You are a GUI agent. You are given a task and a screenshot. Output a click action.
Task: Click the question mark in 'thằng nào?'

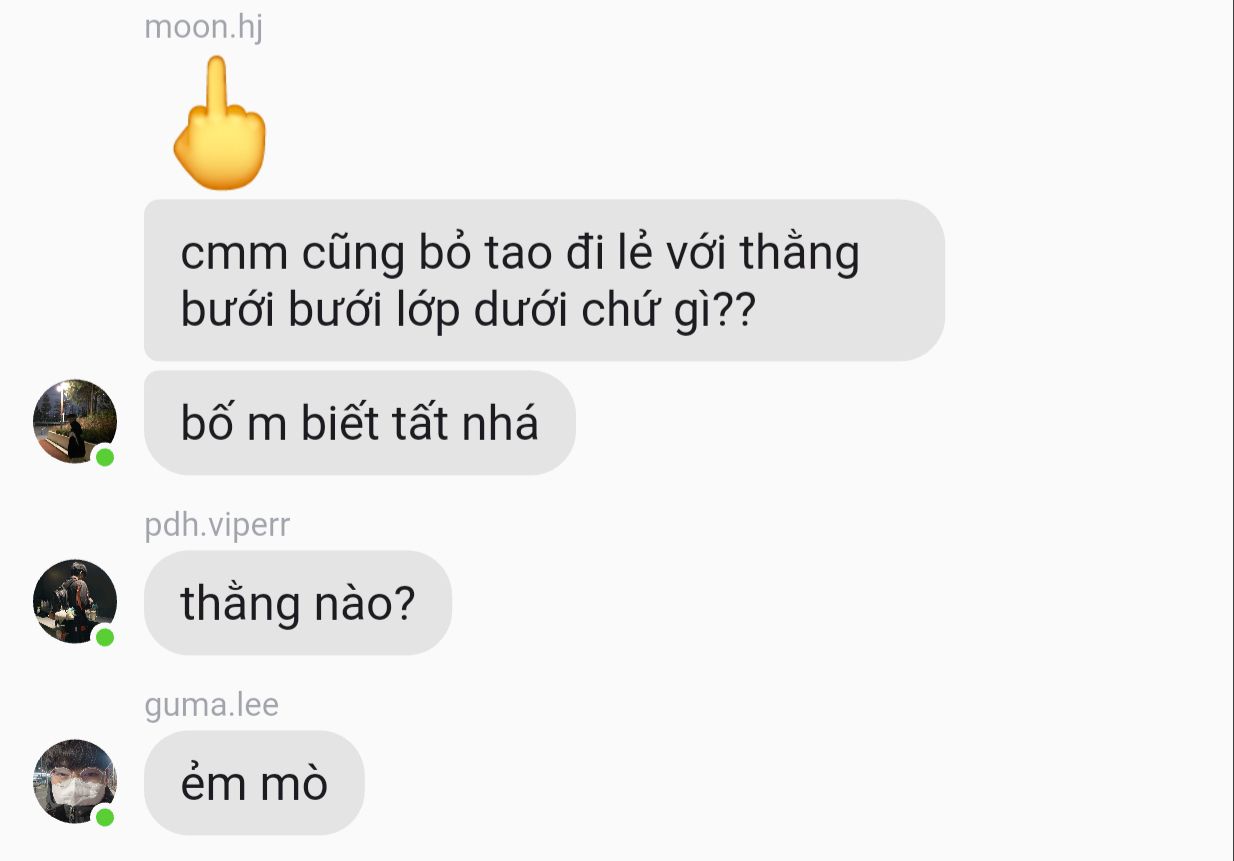coord(404,603)
